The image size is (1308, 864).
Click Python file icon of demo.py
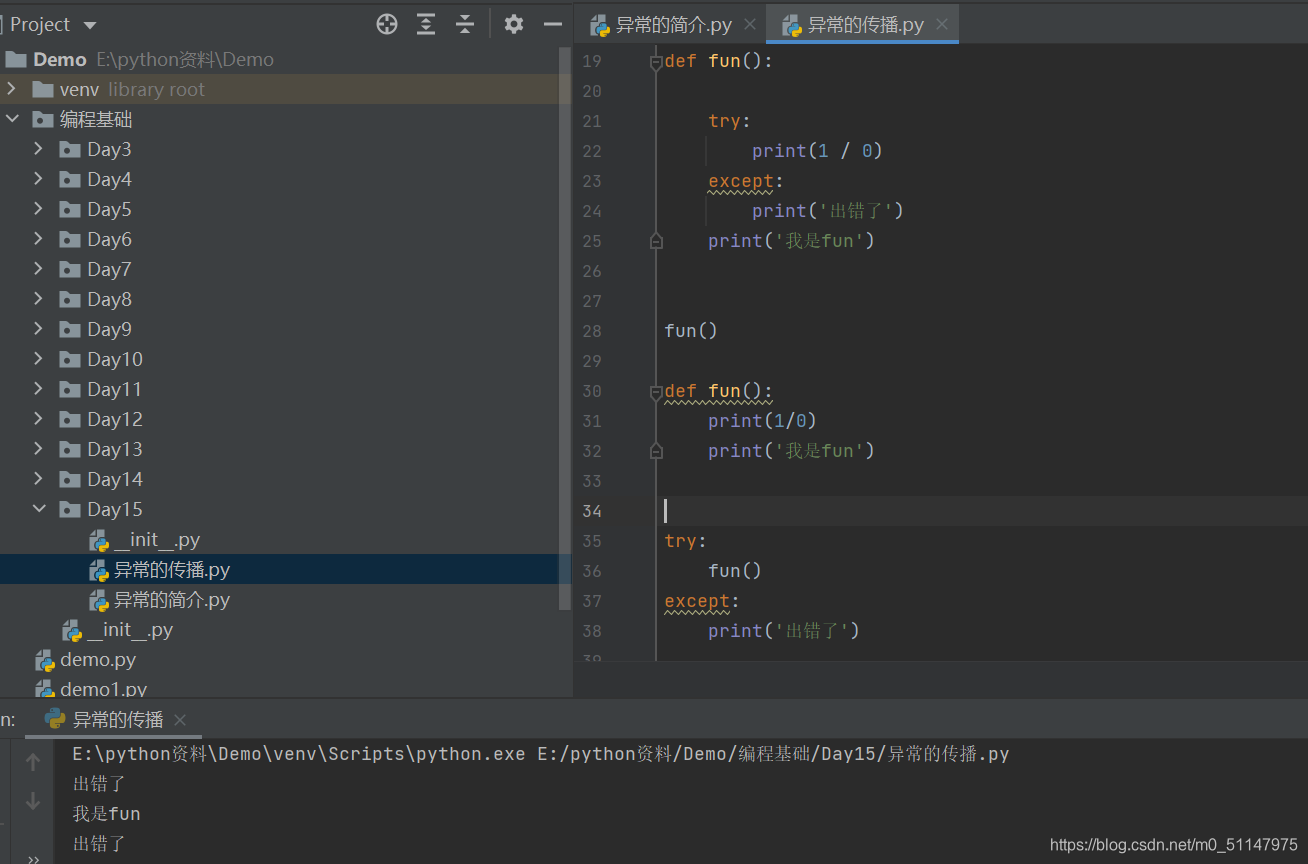tap(45, 660)
